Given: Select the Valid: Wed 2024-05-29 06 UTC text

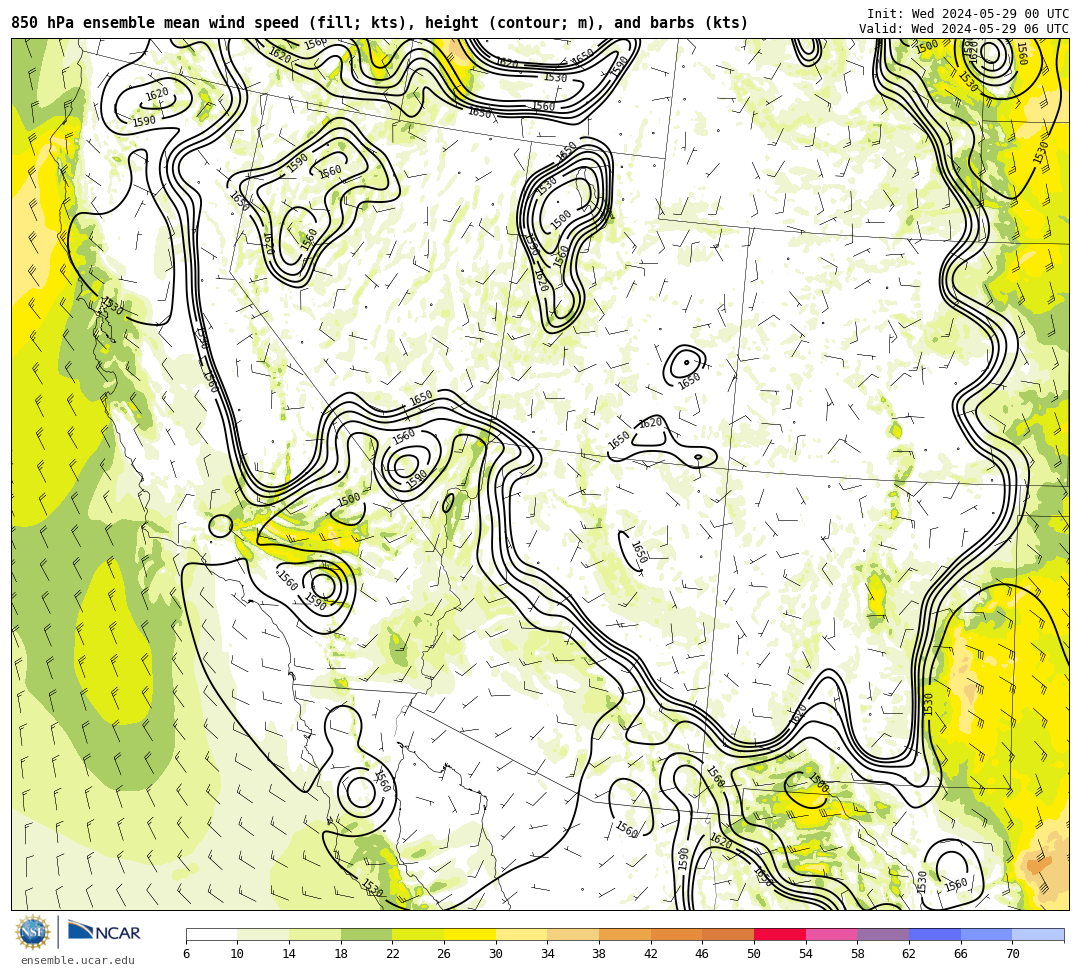Looking at the screenshot, I should pos(964,28).
